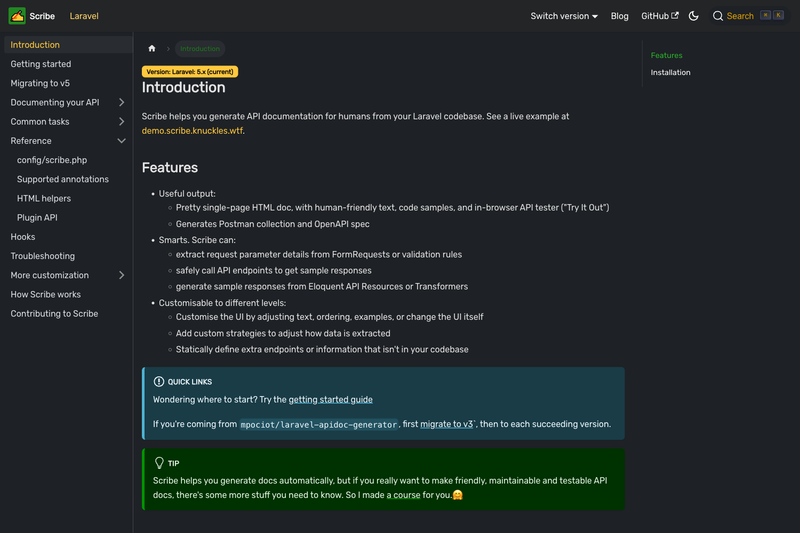The height and width of the screenshot is (533, 800).
Task: Expand Common tasks chevron
Action: (x=121, y=121)
